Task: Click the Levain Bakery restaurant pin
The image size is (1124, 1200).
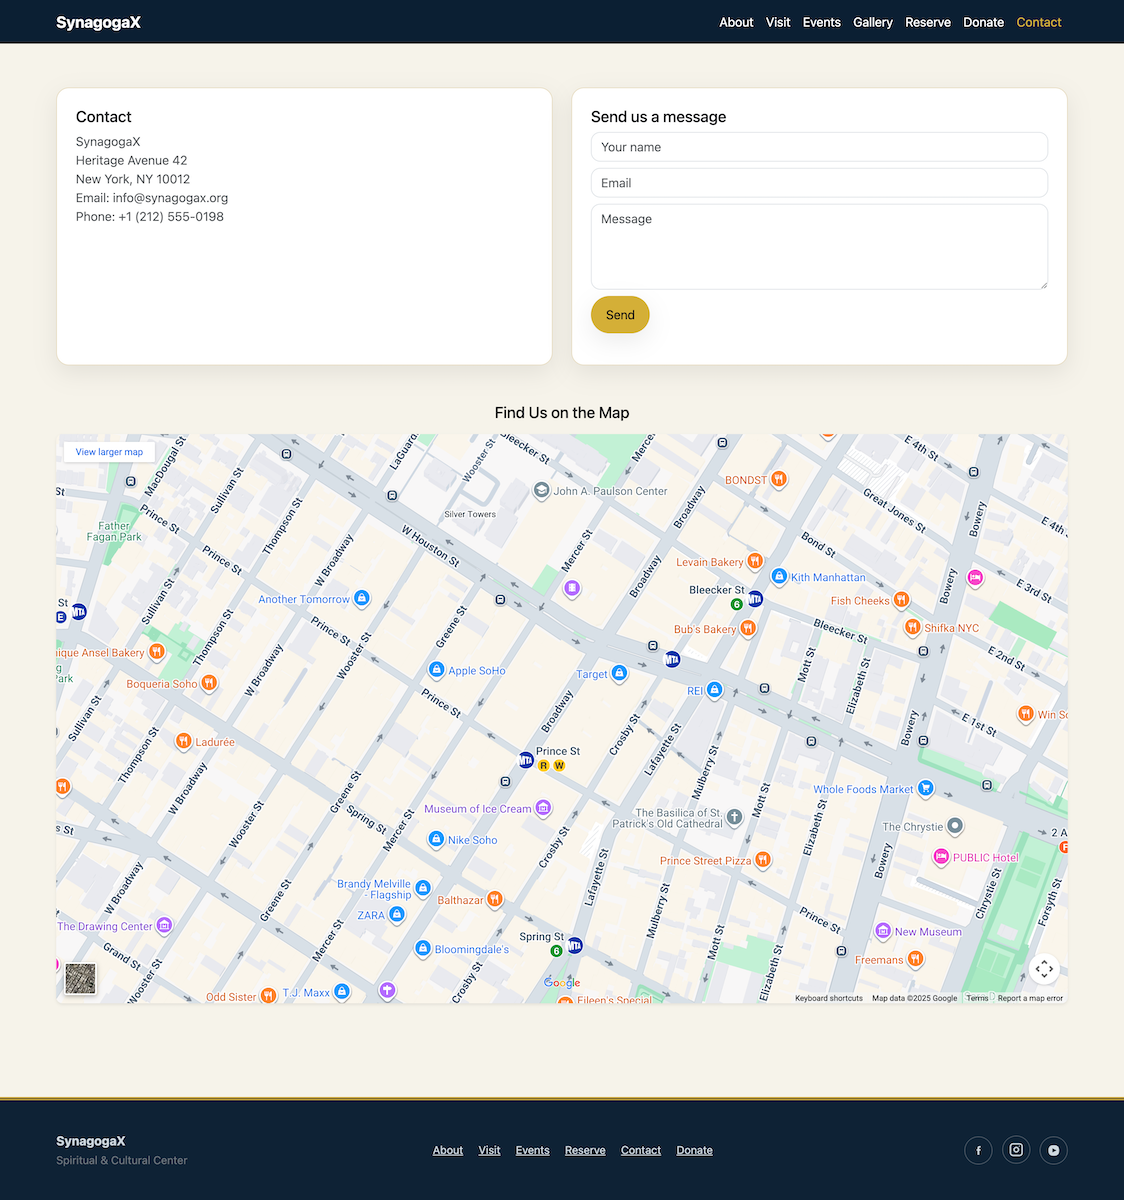Action: (x=755, y=561)
